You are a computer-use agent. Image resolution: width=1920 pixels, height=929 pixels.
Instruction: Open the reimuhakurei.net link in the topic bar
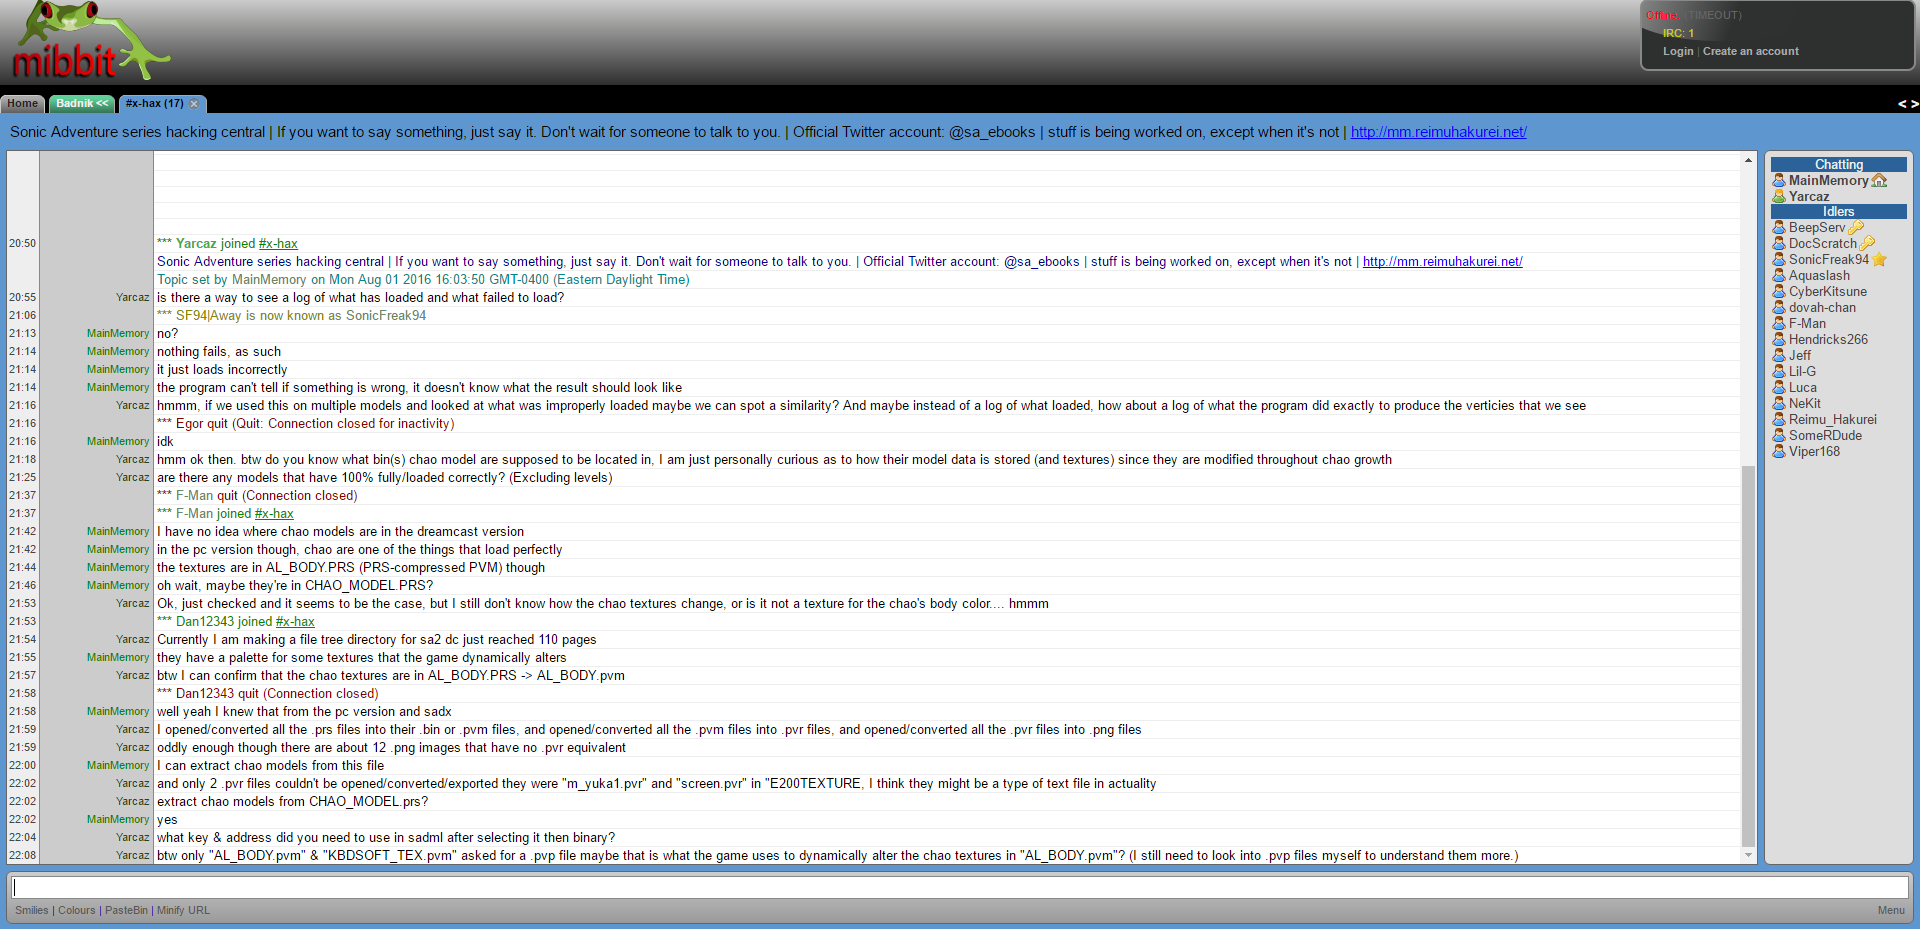[1438, 132]
